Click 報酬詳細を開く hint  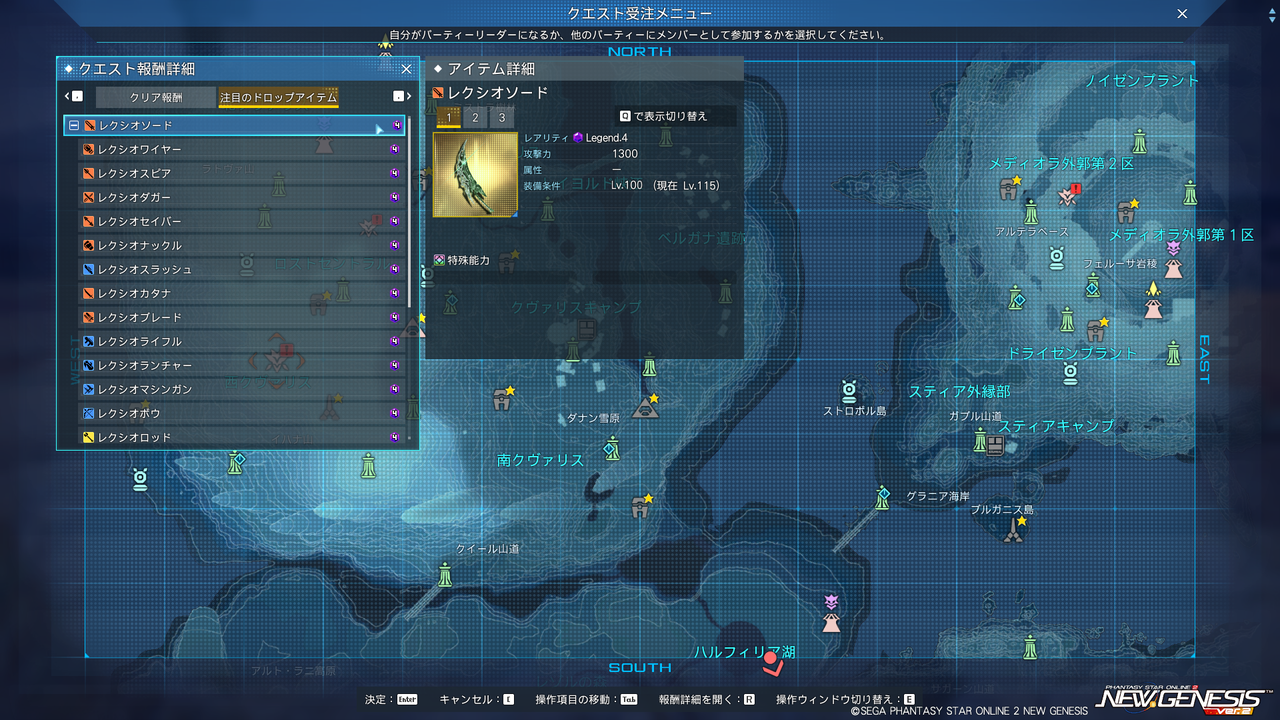point(707,700)
